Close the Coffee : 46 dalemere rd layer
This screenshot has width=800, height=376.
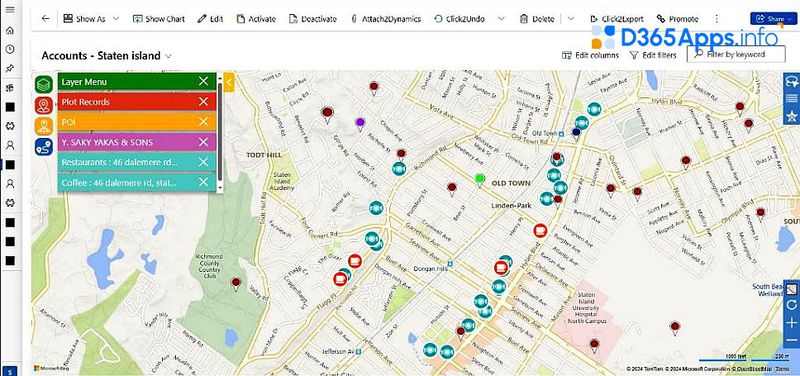pos(204,182)
